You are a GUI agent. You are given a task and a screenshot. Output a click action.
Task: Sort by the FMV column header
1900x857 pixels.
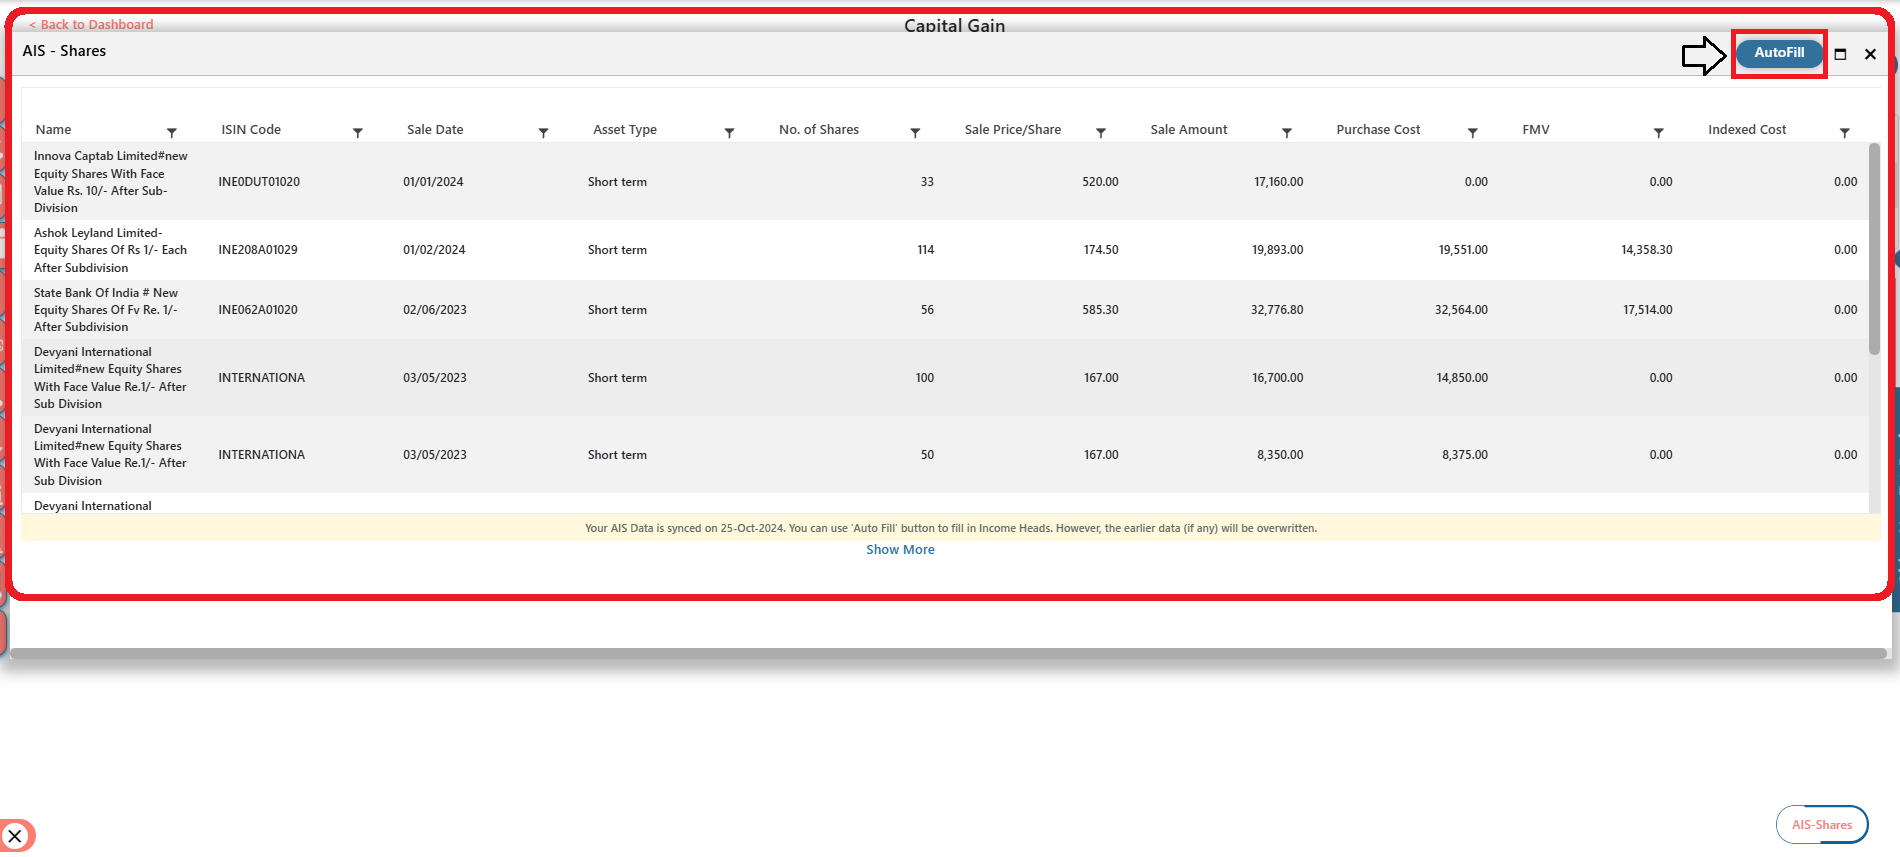[x=1536, y=130]
